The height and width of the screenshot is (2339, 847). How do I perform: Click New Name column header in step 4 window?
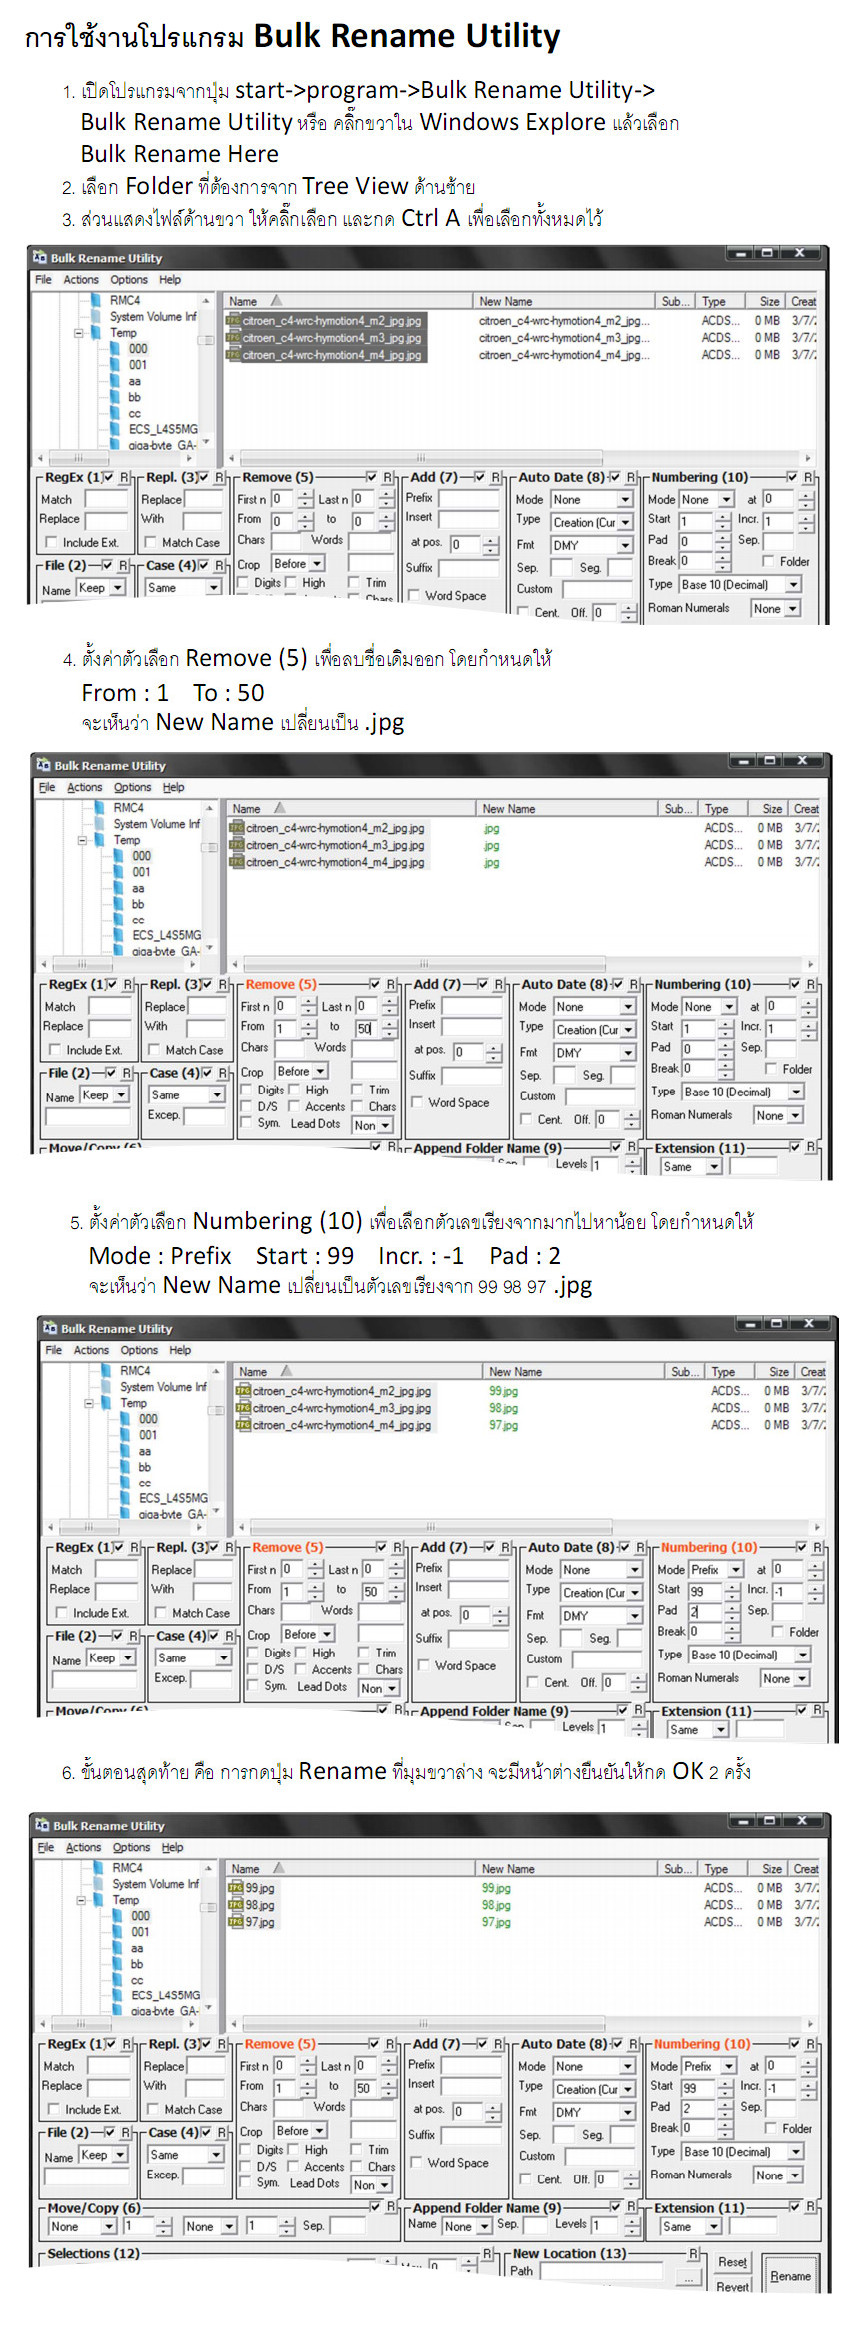click(x=567, y=808)
